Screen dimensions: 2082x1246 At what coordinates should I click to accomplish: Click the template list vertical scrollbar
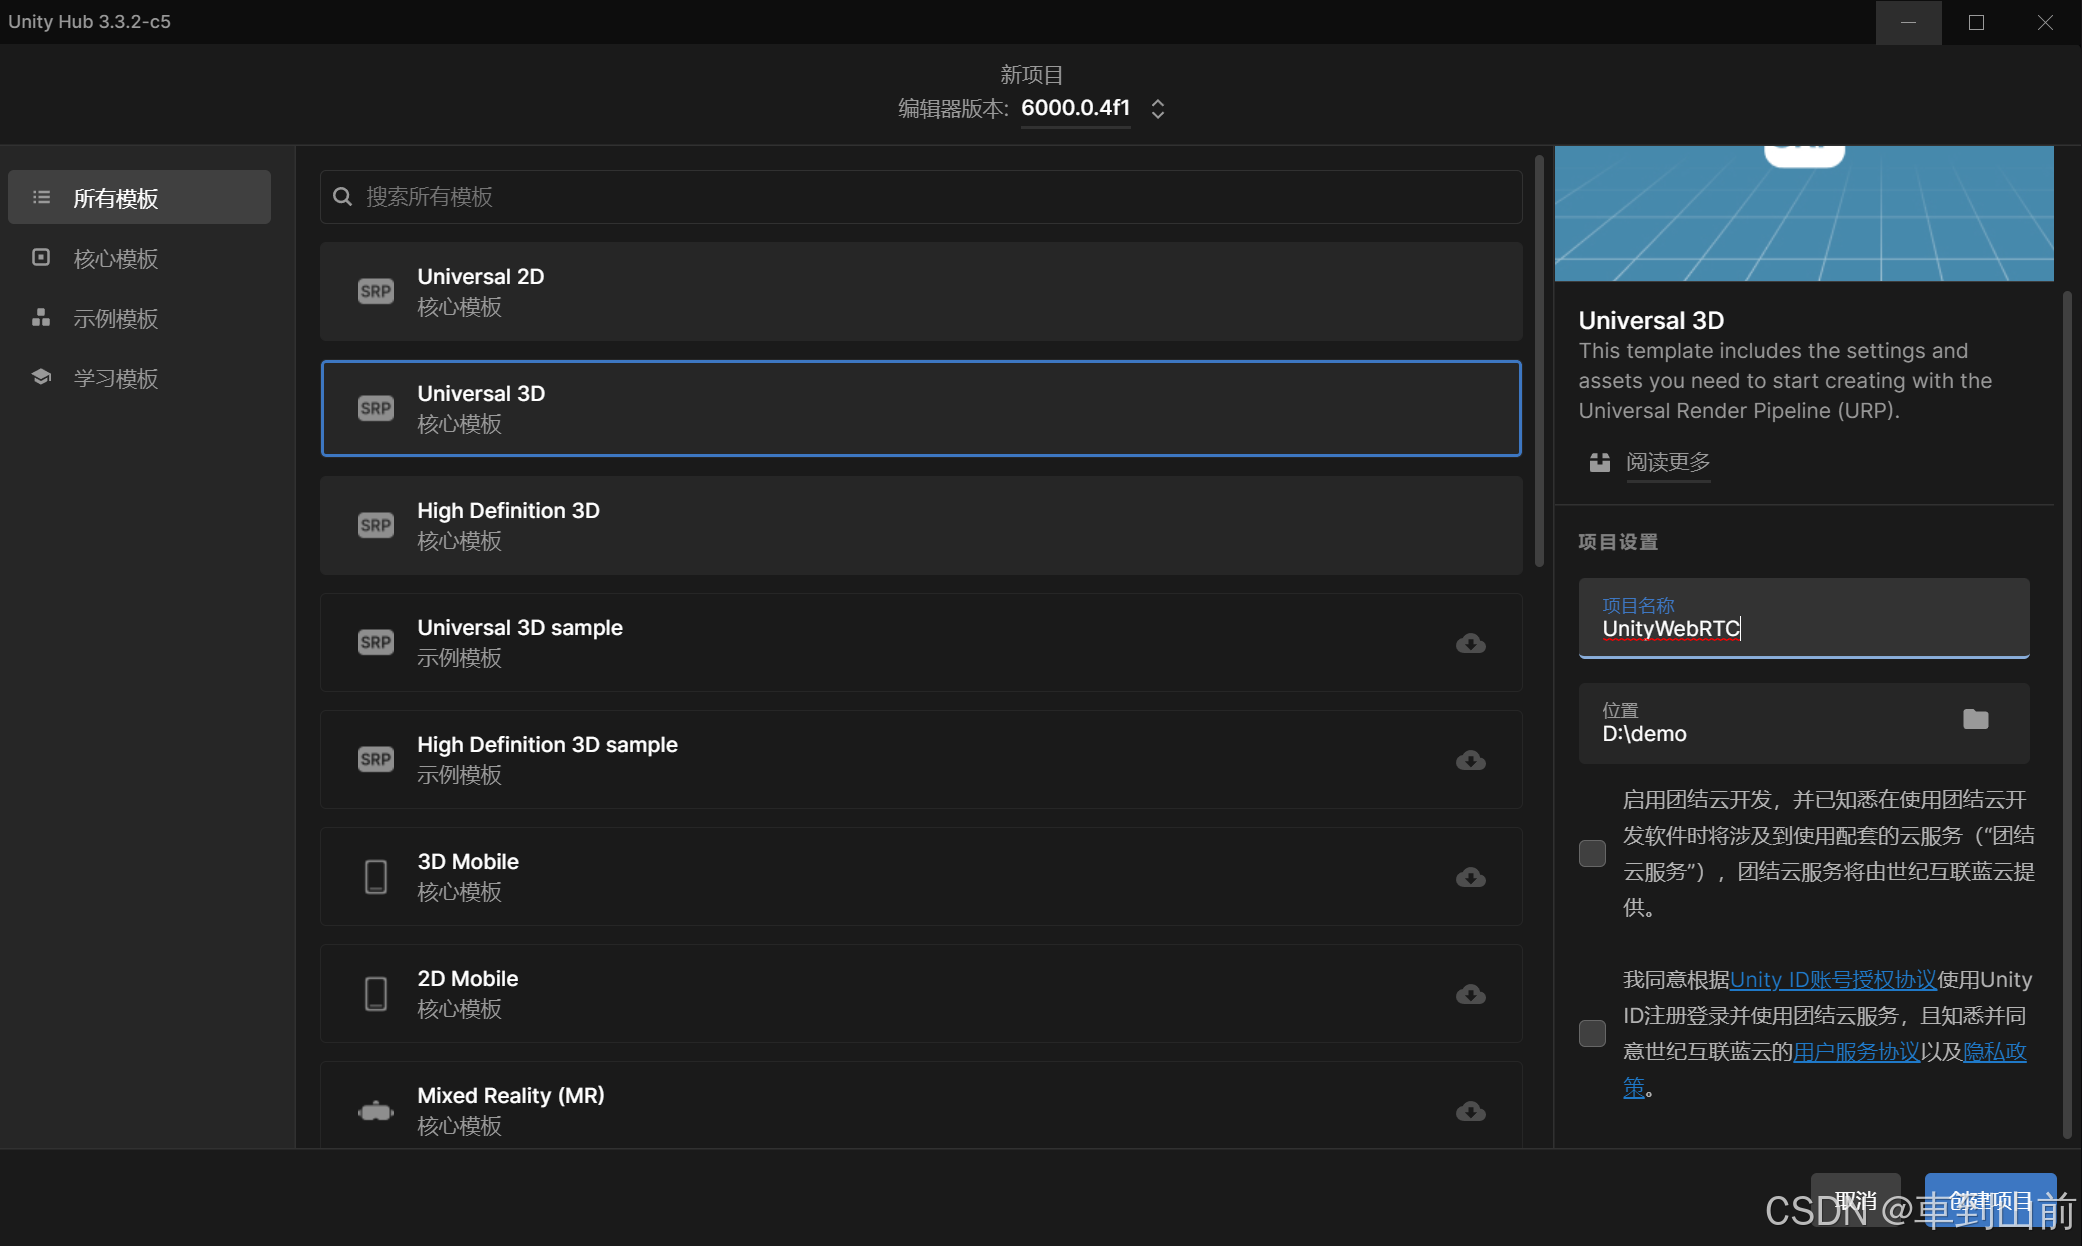[x=1538, y=360]
